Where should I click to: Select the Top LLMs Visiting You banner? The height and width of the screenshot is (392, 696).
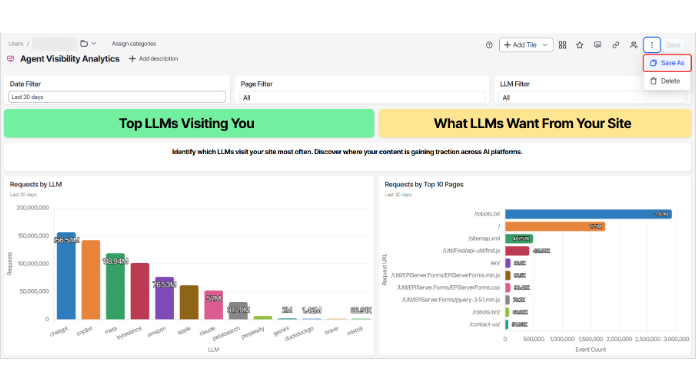(189, 123)
